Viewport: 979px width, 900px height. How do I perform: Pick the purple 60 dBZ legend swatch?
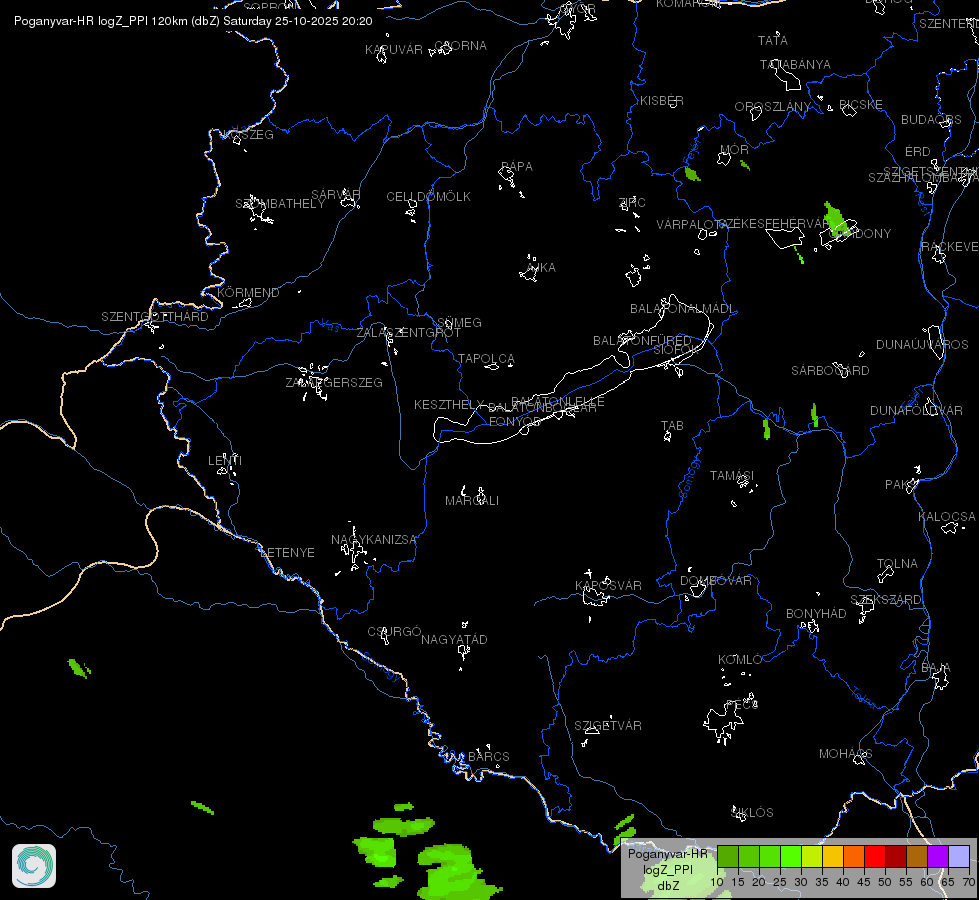click(x=938, y=857)
